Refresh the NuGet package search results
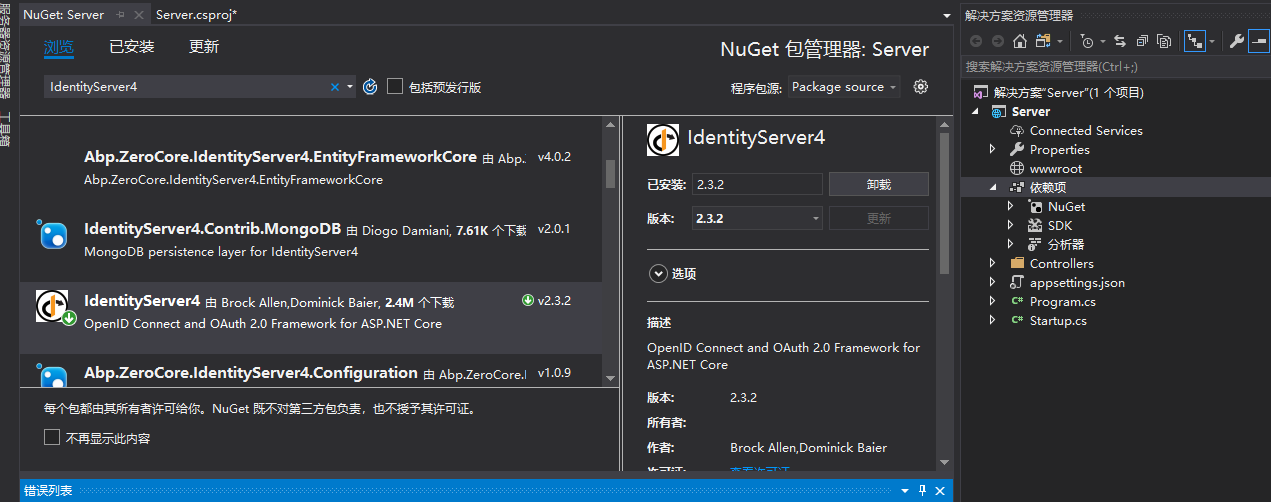Viewport: 1271px width, 502px height. (370, 87)
